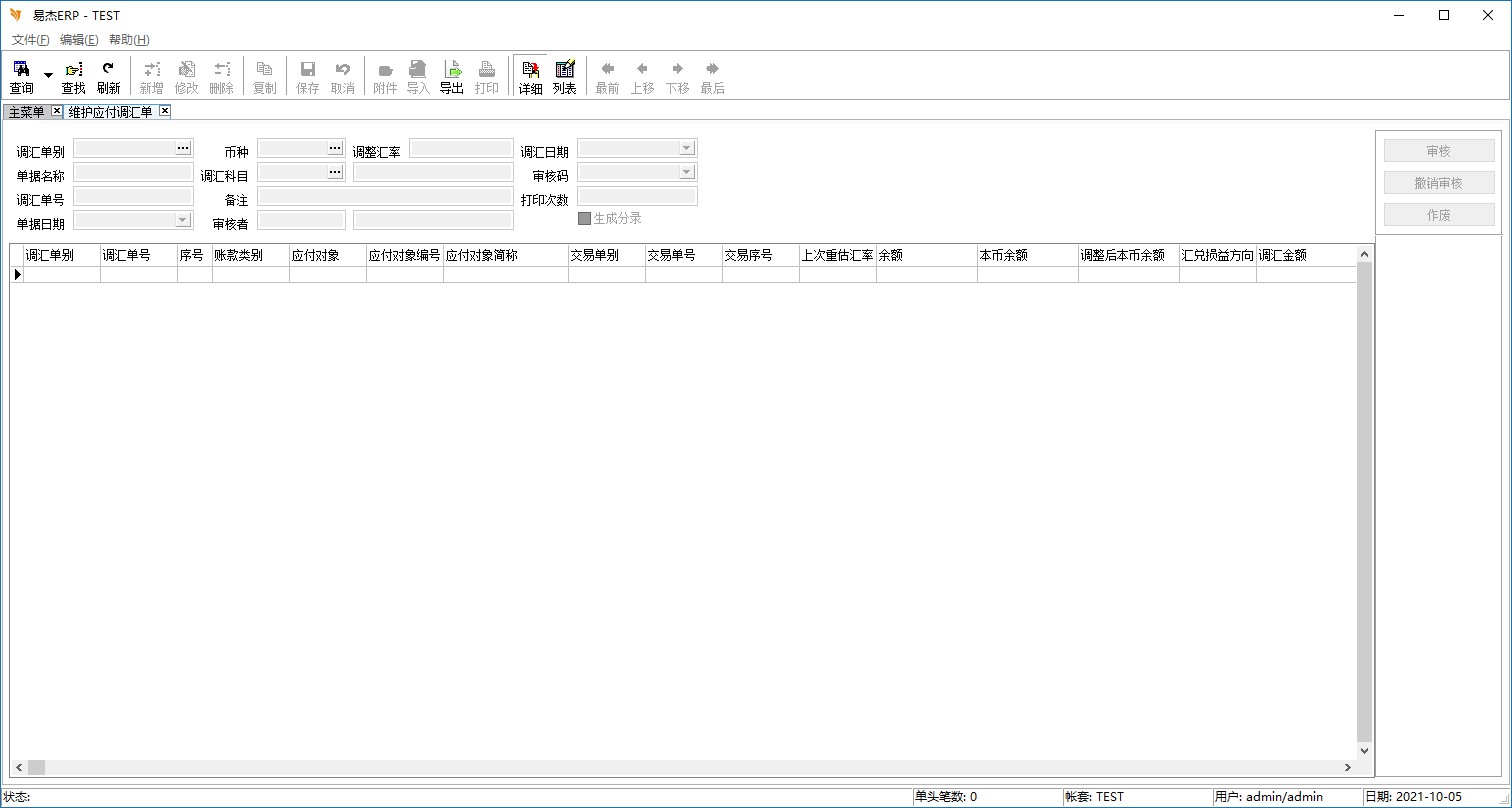Toggle the 生成分录 checkbox

(x=585, y=218)
